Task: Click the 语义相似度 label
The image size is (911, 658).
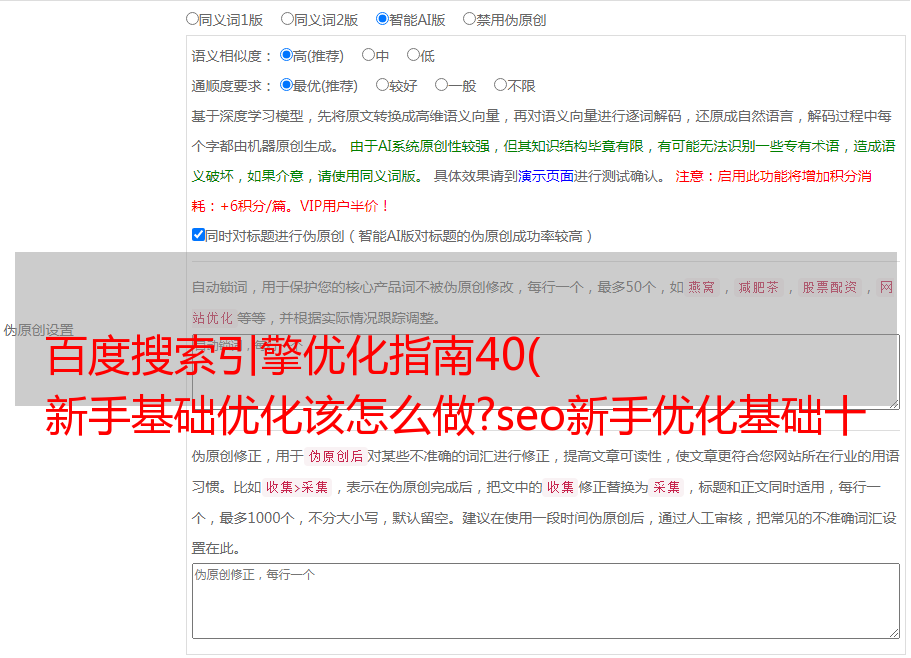Action: (231, 56)
